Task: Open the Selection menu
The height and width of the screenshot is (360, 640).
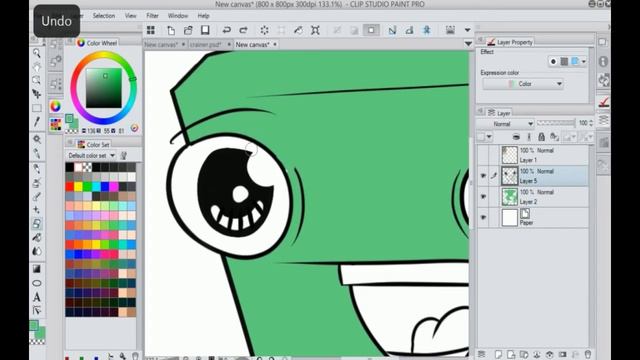Action: point(104,16)
